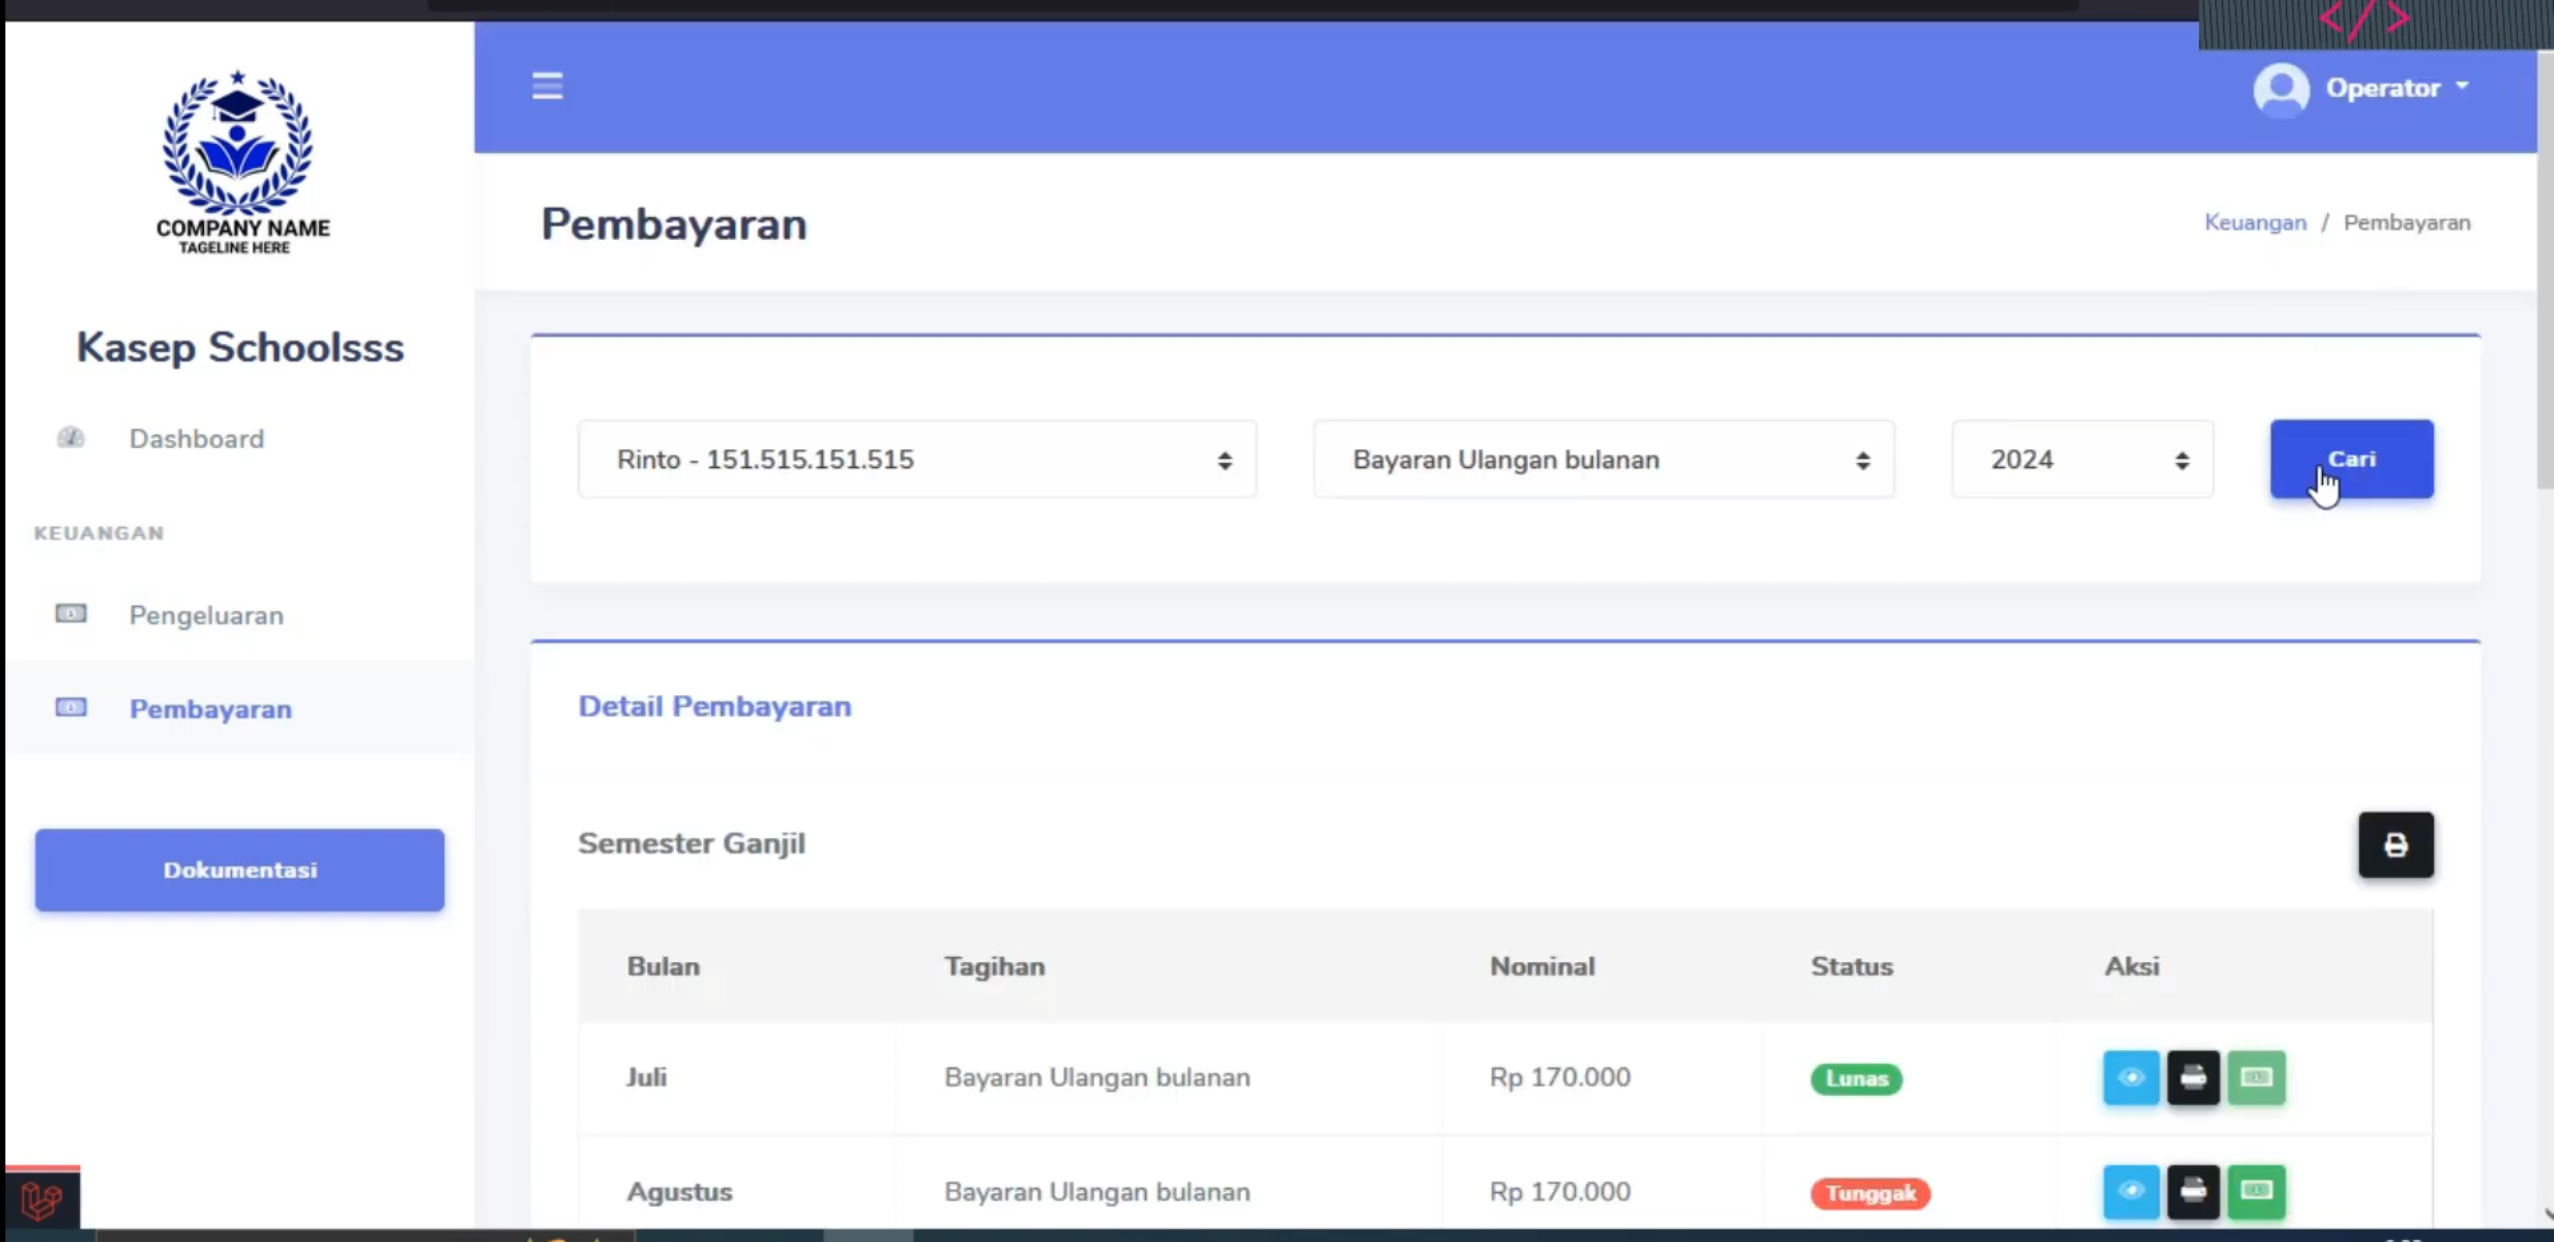Click the Pengeluaran money icon

click(71, 613)
